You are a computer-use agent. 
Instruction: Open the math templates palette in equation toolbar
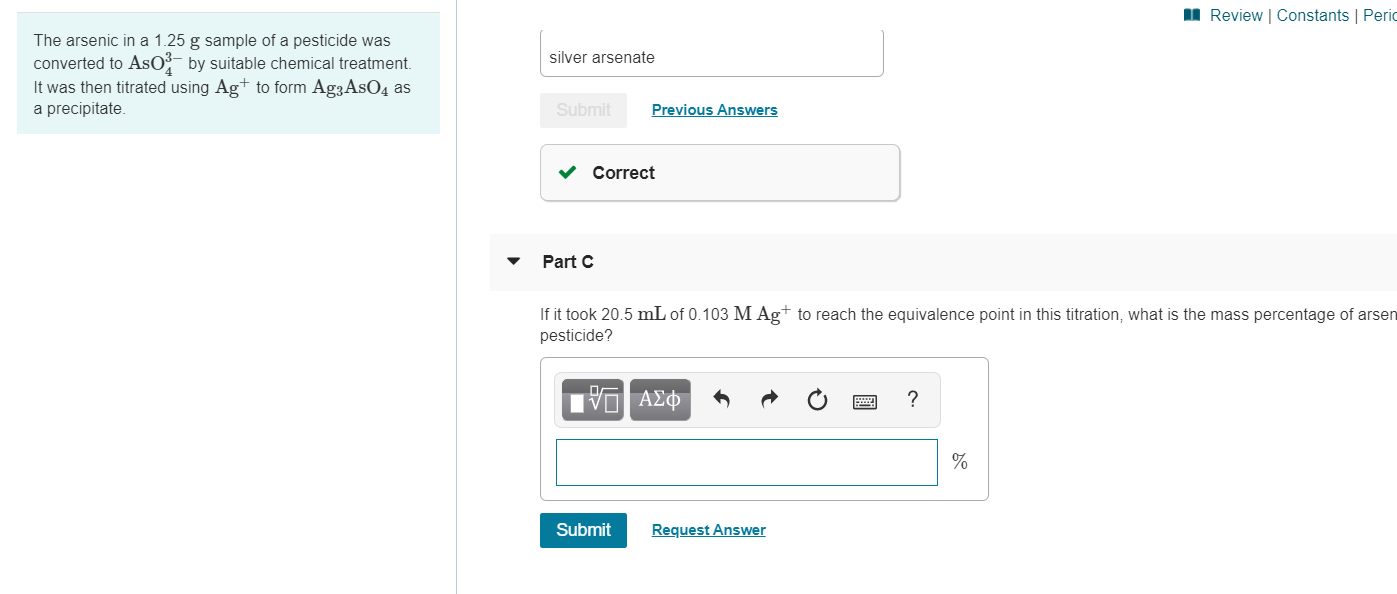591,399
